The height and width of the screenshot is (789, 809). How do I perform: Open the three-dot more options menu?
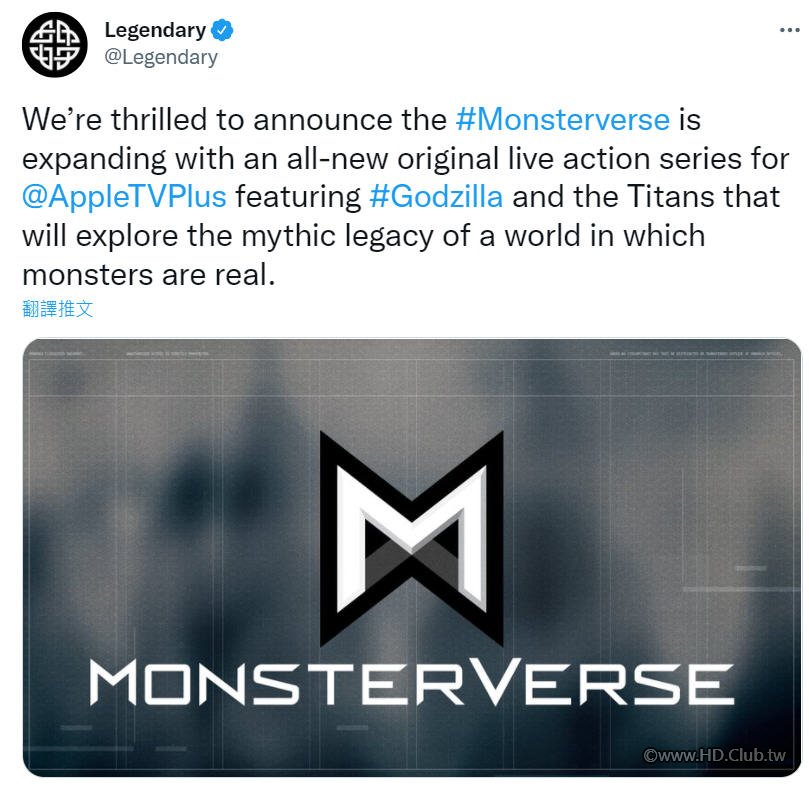(x=789, y=30)
